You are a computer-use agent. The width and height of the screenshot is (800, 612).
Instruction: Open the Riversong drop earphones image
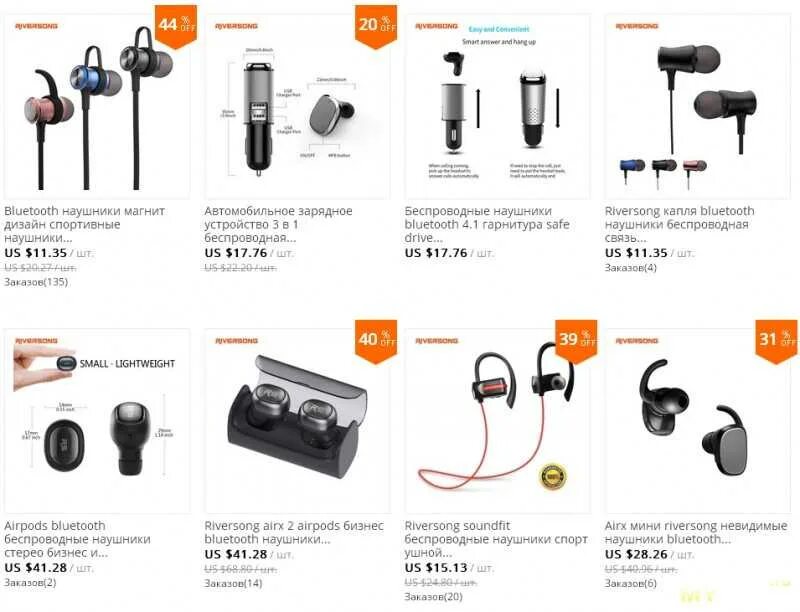[x=697, y=107]
